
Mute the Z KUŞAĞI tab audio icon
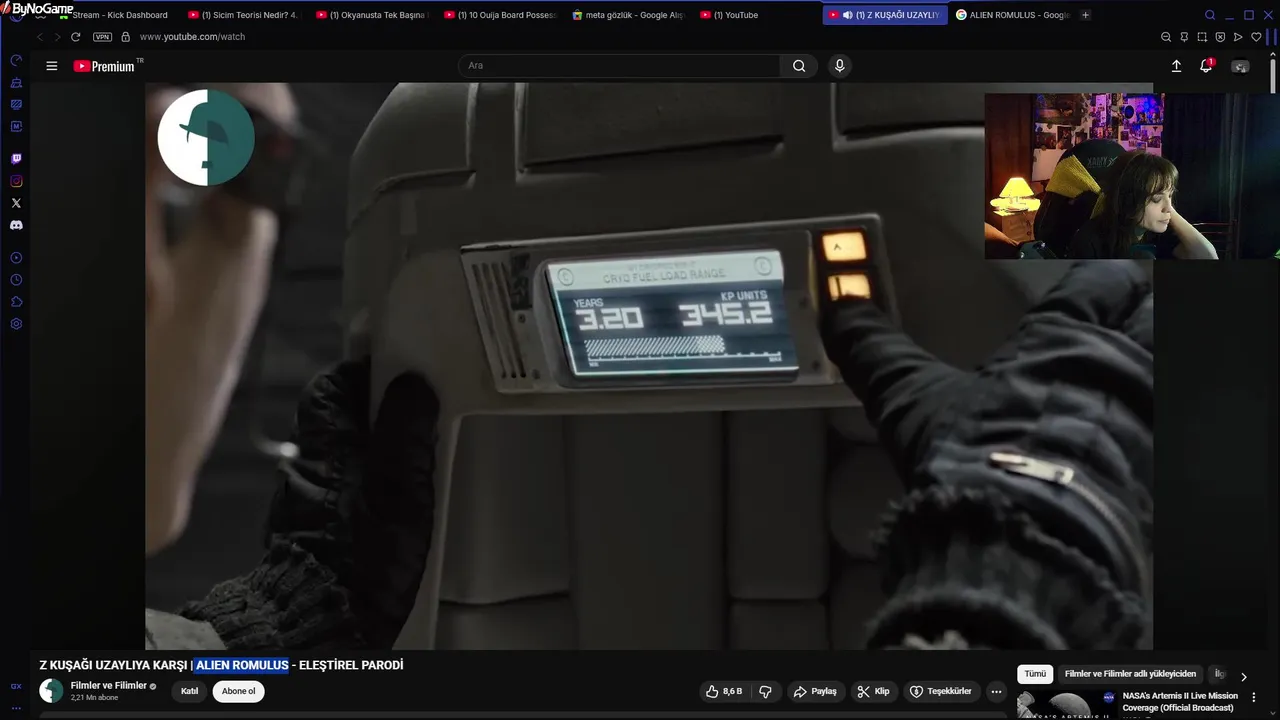[x=847, y=15]
